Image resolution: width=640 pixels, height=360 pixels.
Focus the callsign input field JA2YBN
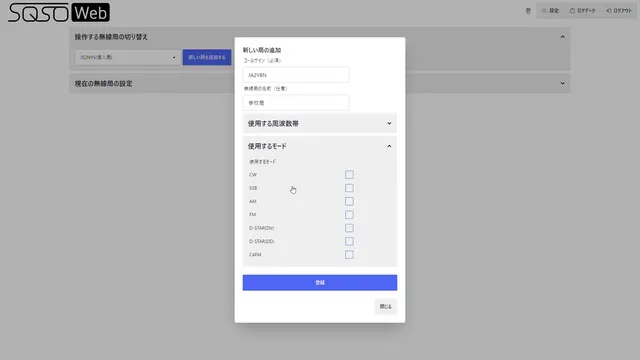click(x=296, y=75)
